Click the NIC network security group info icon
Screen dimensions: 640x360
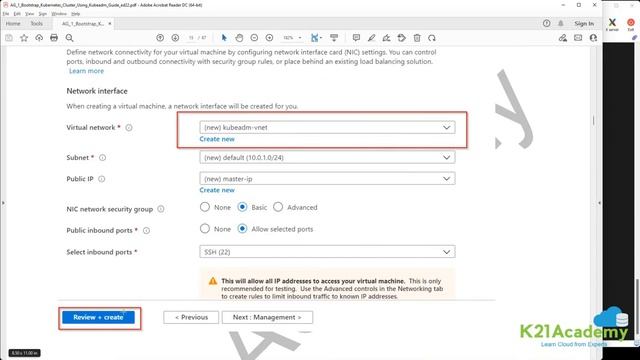(x=161, y=209)
